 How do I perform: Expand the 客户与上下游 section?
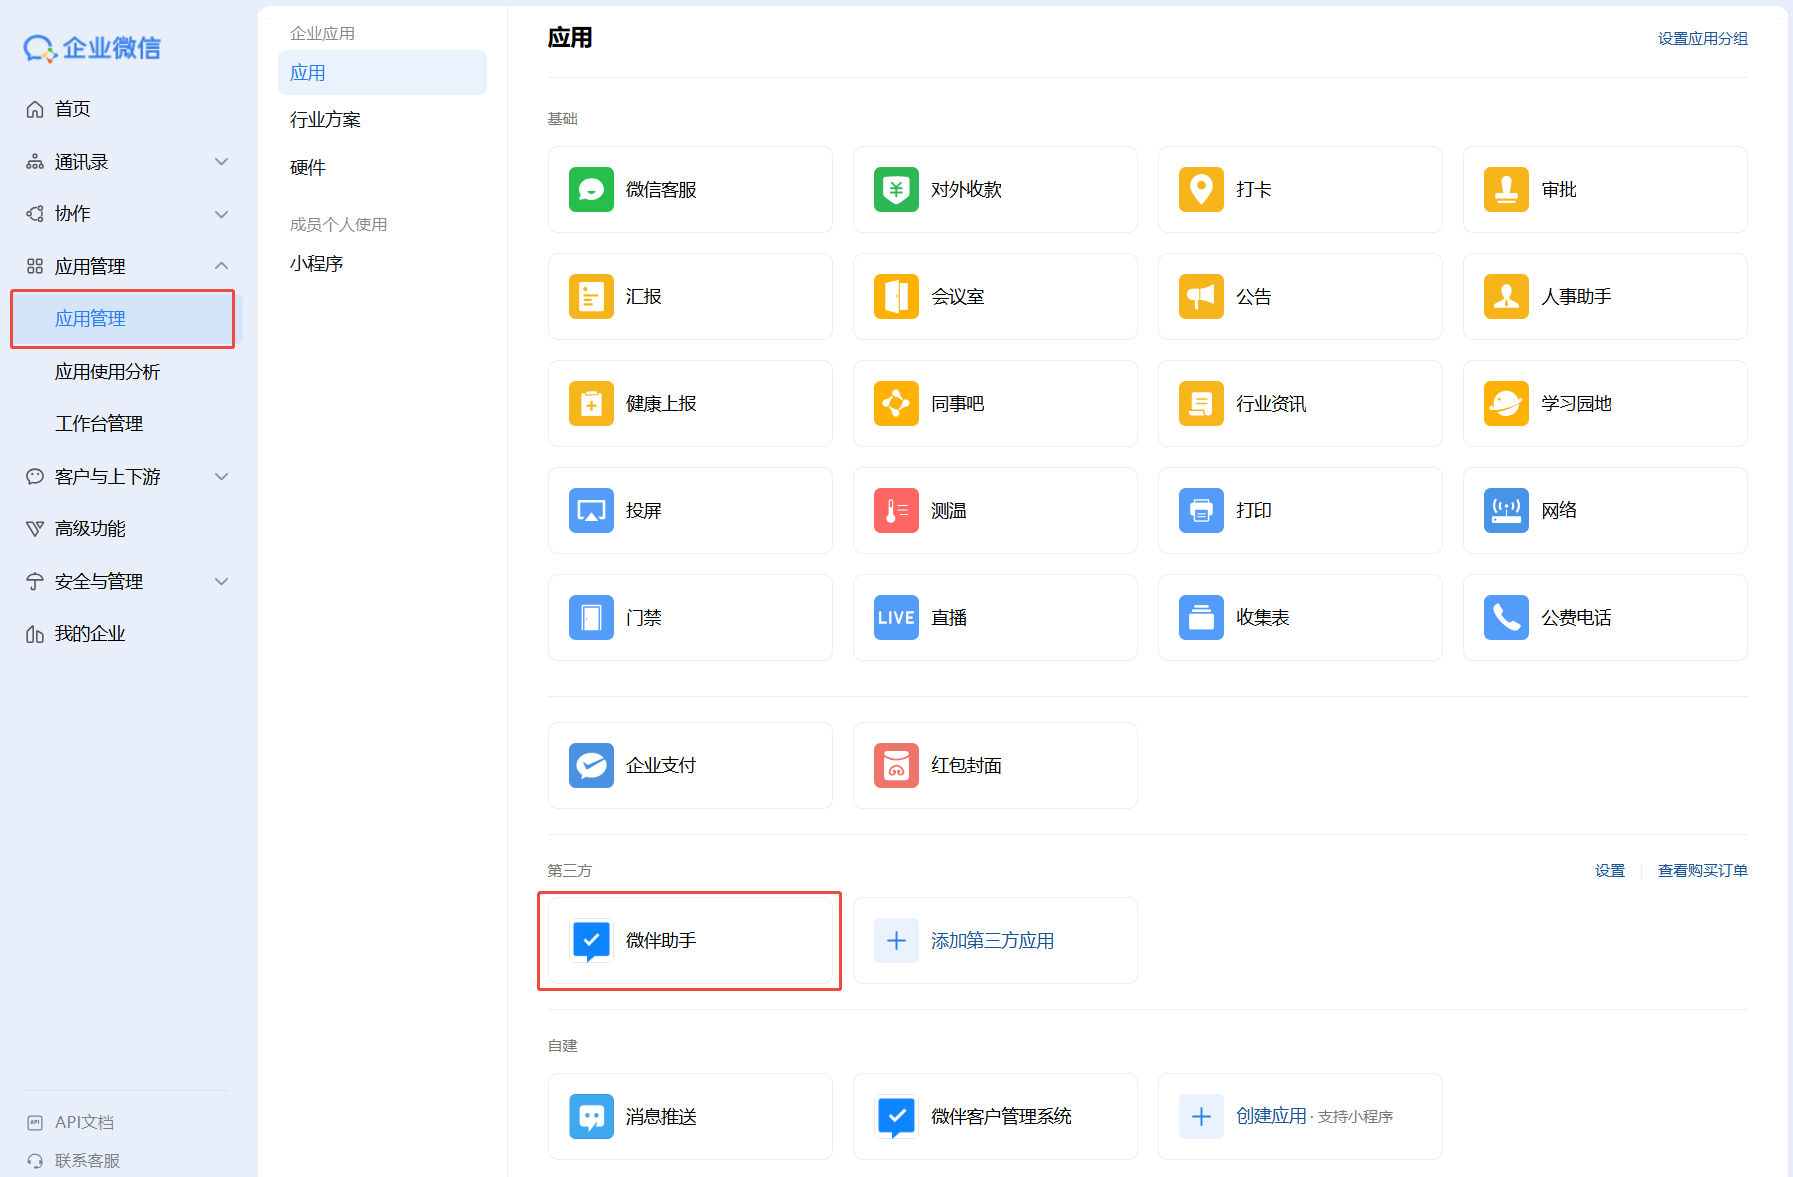click(222, 477)
